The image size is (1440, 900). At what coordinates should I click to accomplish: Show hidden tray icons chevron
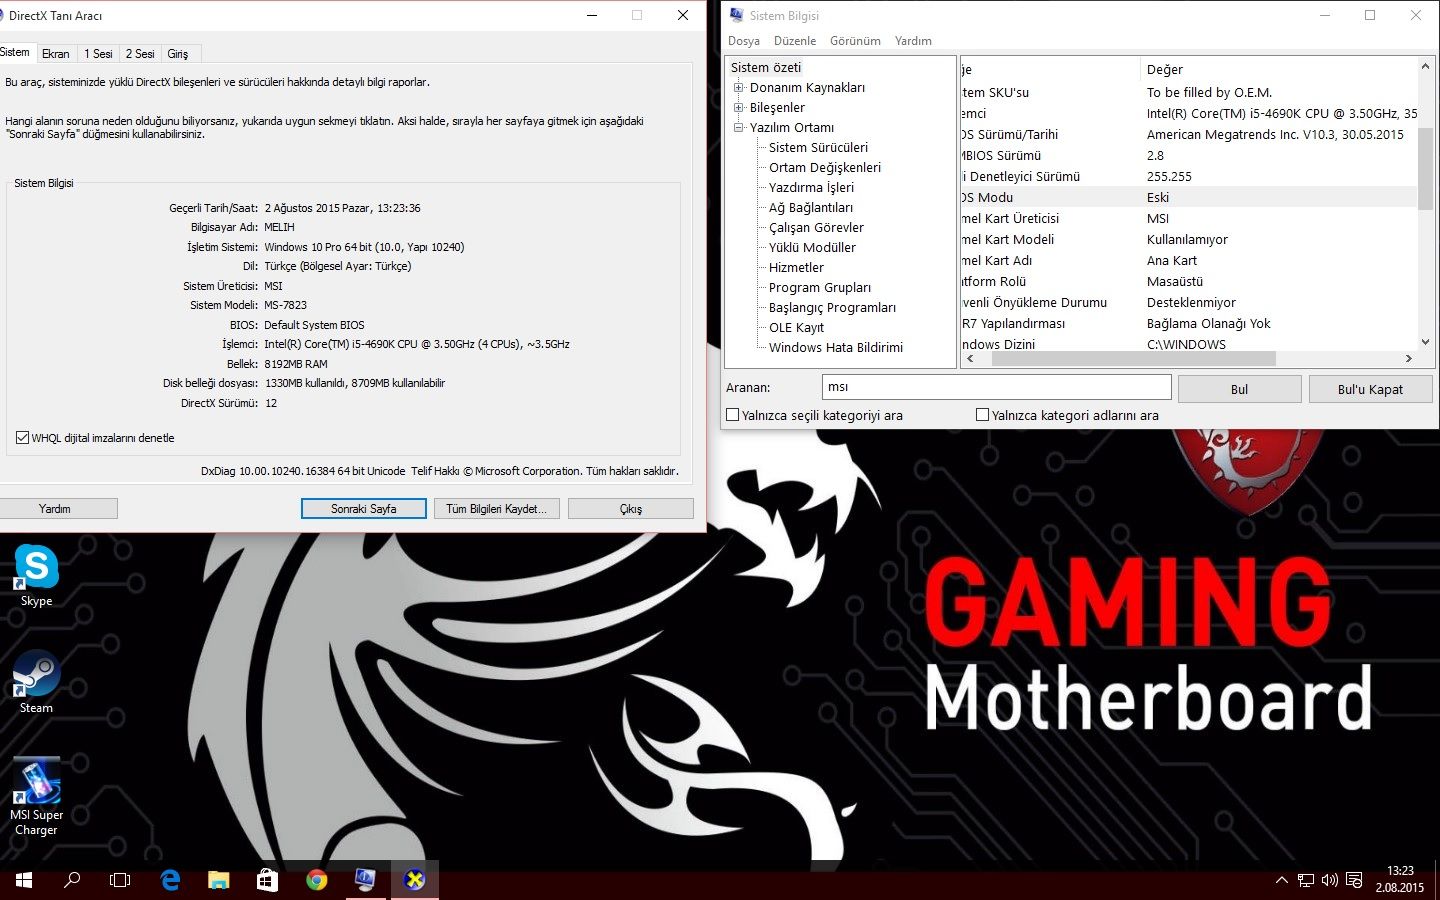(x=1281, y=880)
